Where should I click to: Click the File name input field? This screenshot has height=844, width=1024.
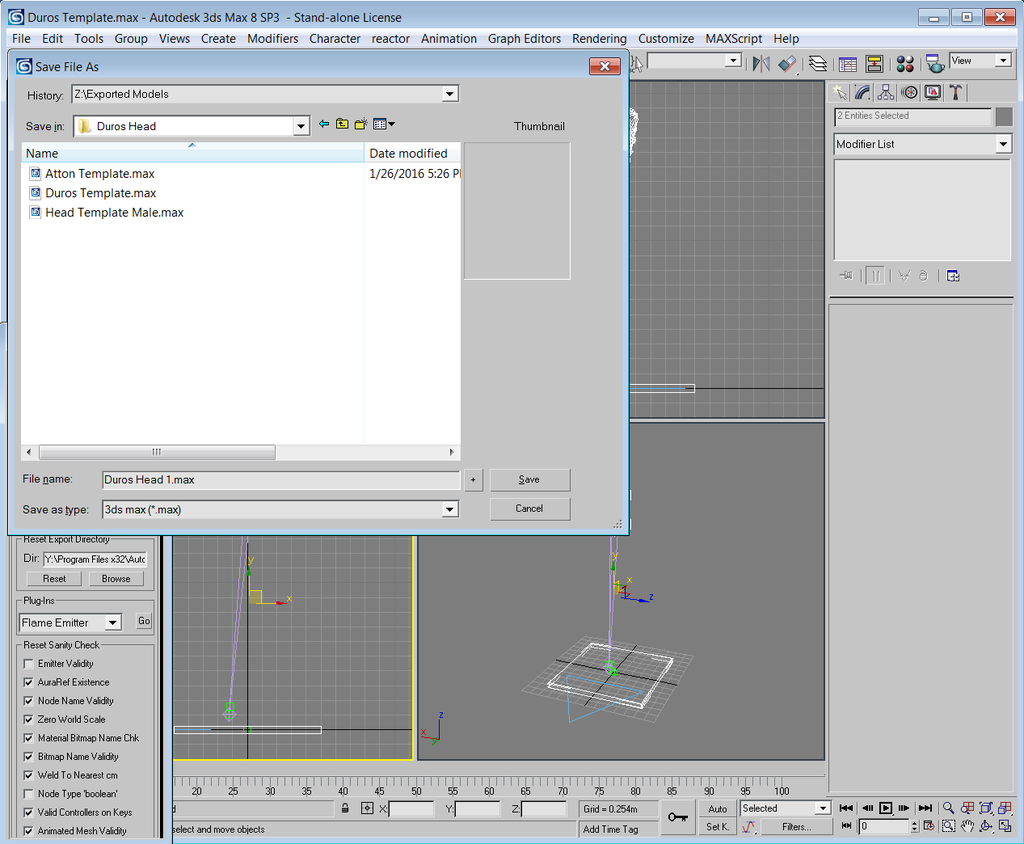click(x=281, y=479)
